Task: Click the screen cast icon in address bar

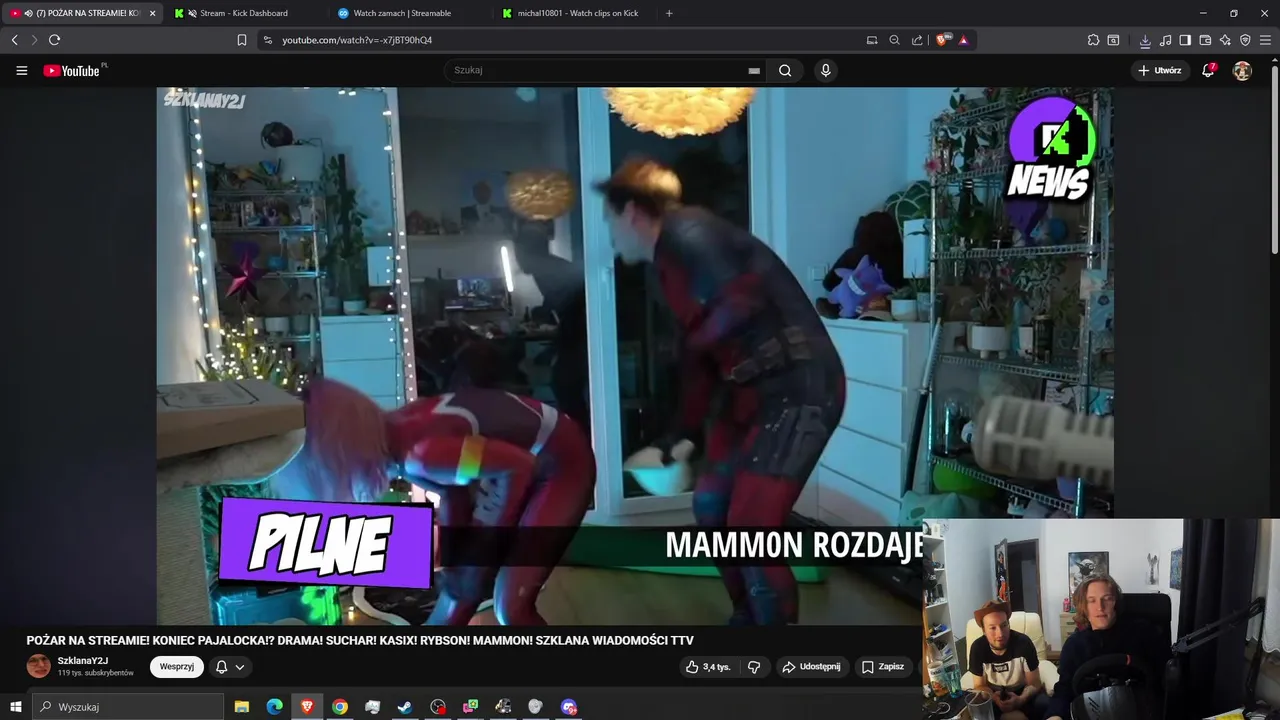Action: [872, 40]
